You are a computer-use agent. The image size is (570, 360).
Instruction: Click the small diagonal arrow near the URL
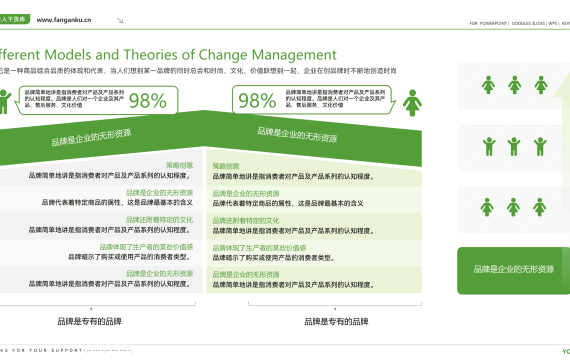120,20
